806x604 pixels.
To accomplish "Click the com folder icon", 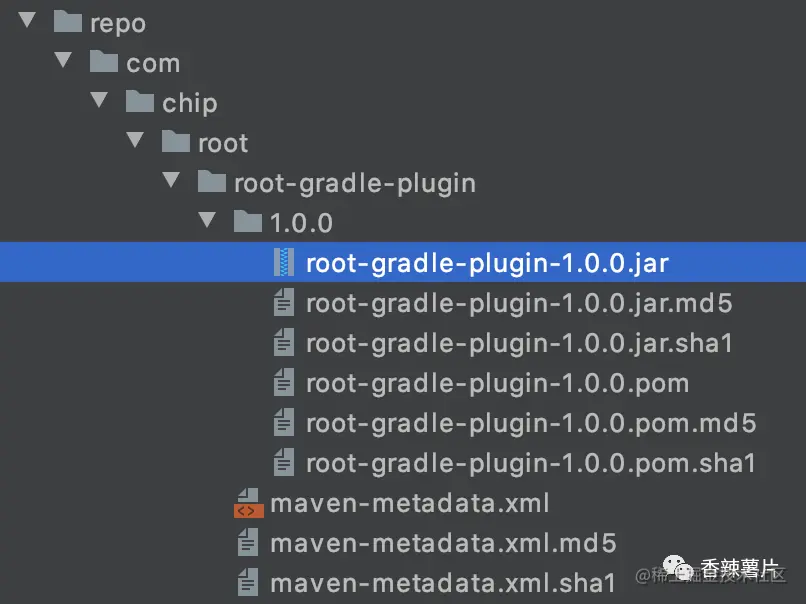I will click(x=104, y=63).
